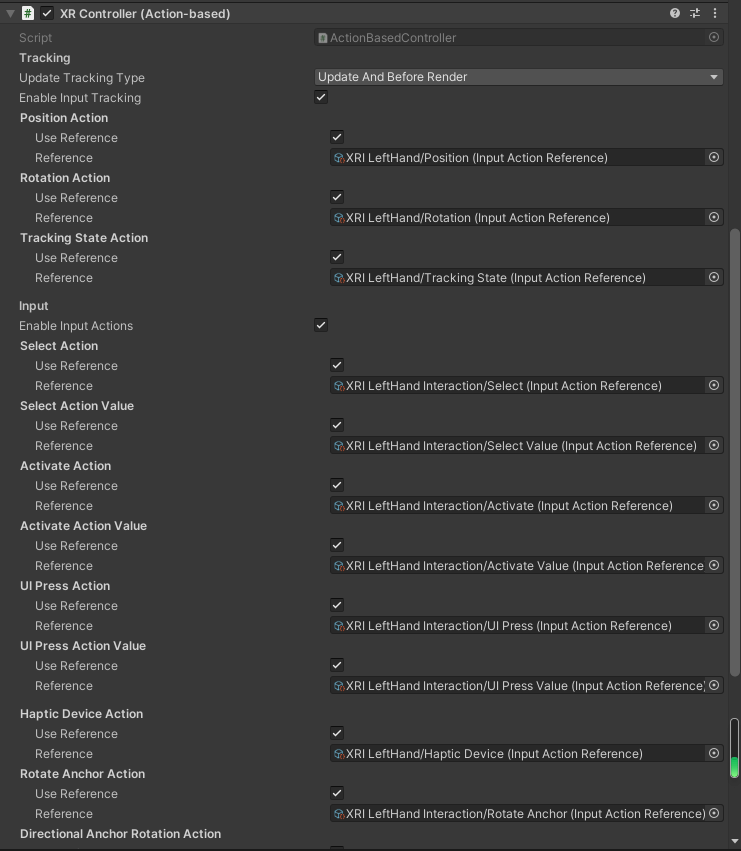Toggle Use Reference under Select Action
741x851 pixels.
tap(337, 365)
